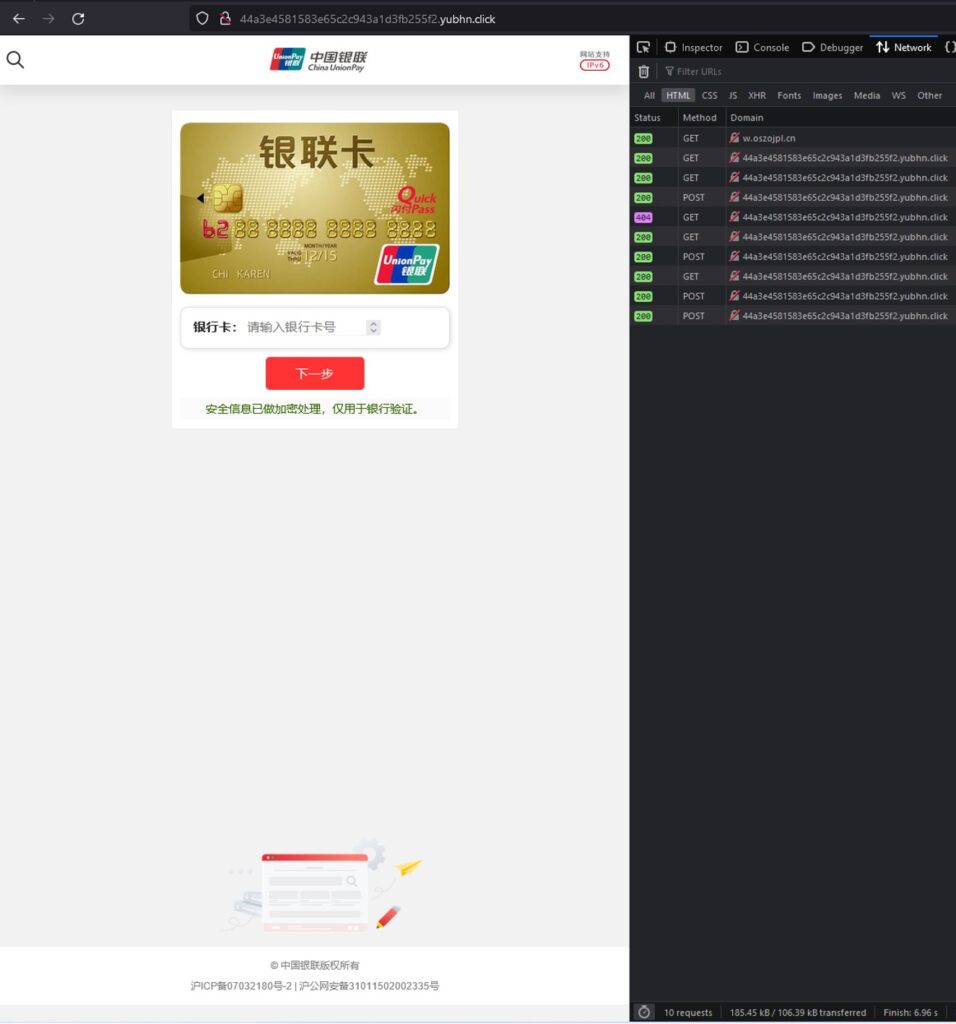Image resolution: width=956 pixels, height=1024 pixels.
Task: Click the spinner on the bank card field
Action: (x=376, y=327)
